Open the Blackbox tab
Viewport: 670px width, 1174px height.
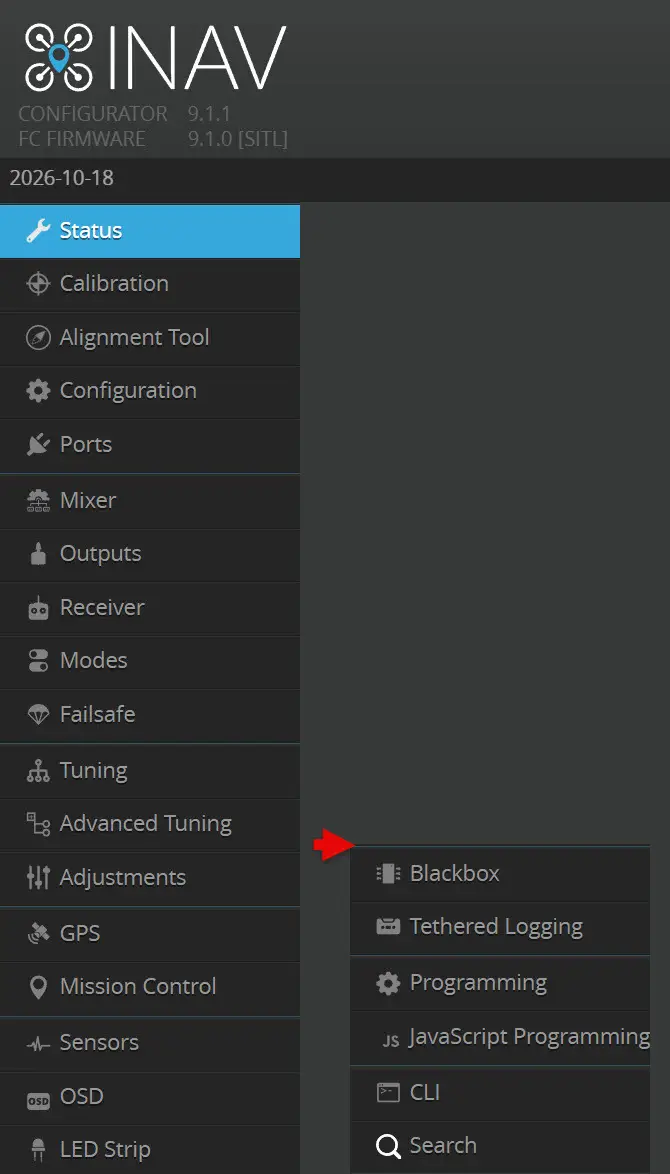500,874
